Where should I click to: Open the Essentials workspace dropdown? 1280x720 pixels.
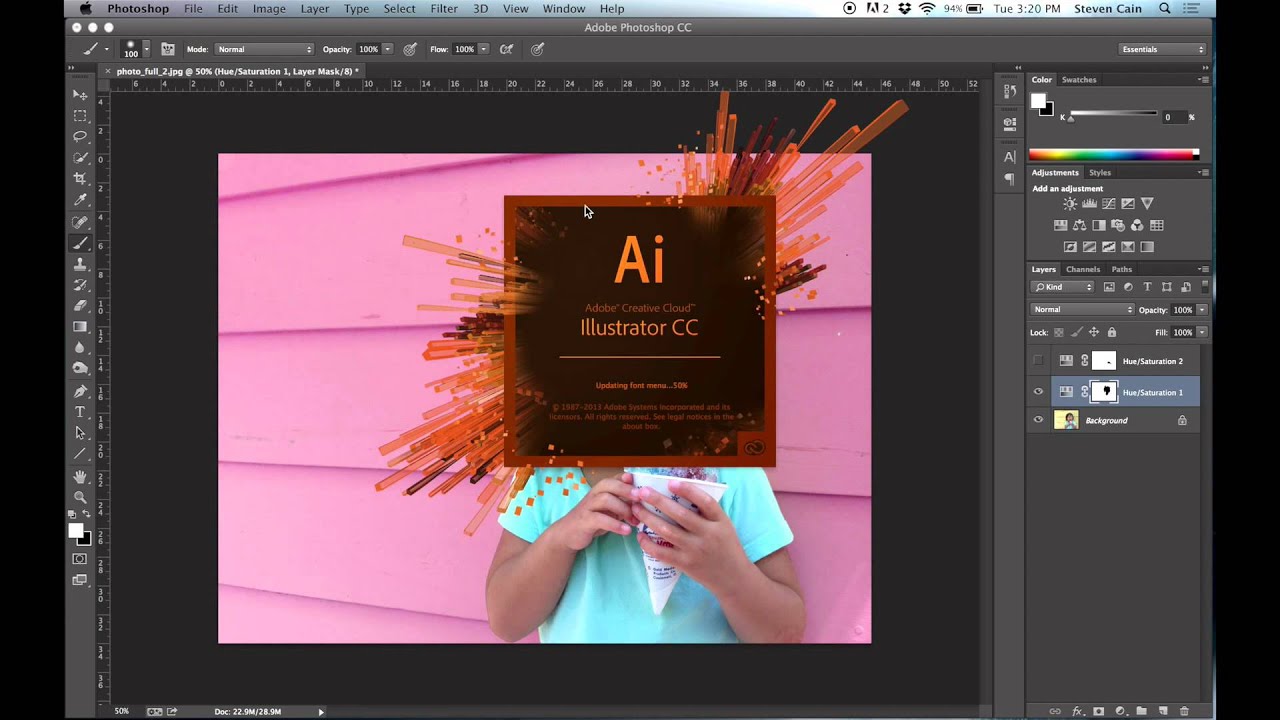(x=1162, y=49)
